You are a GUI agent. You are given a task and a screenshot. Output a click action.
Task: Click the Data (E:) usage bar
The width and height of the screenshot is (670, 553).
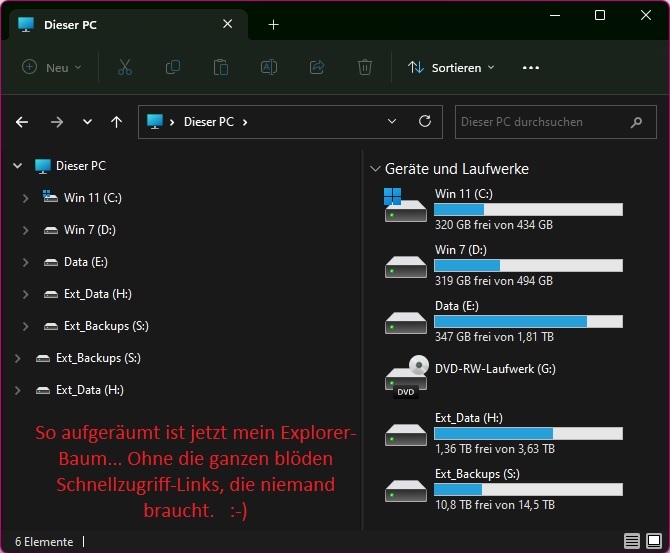(x=528, y=321)
